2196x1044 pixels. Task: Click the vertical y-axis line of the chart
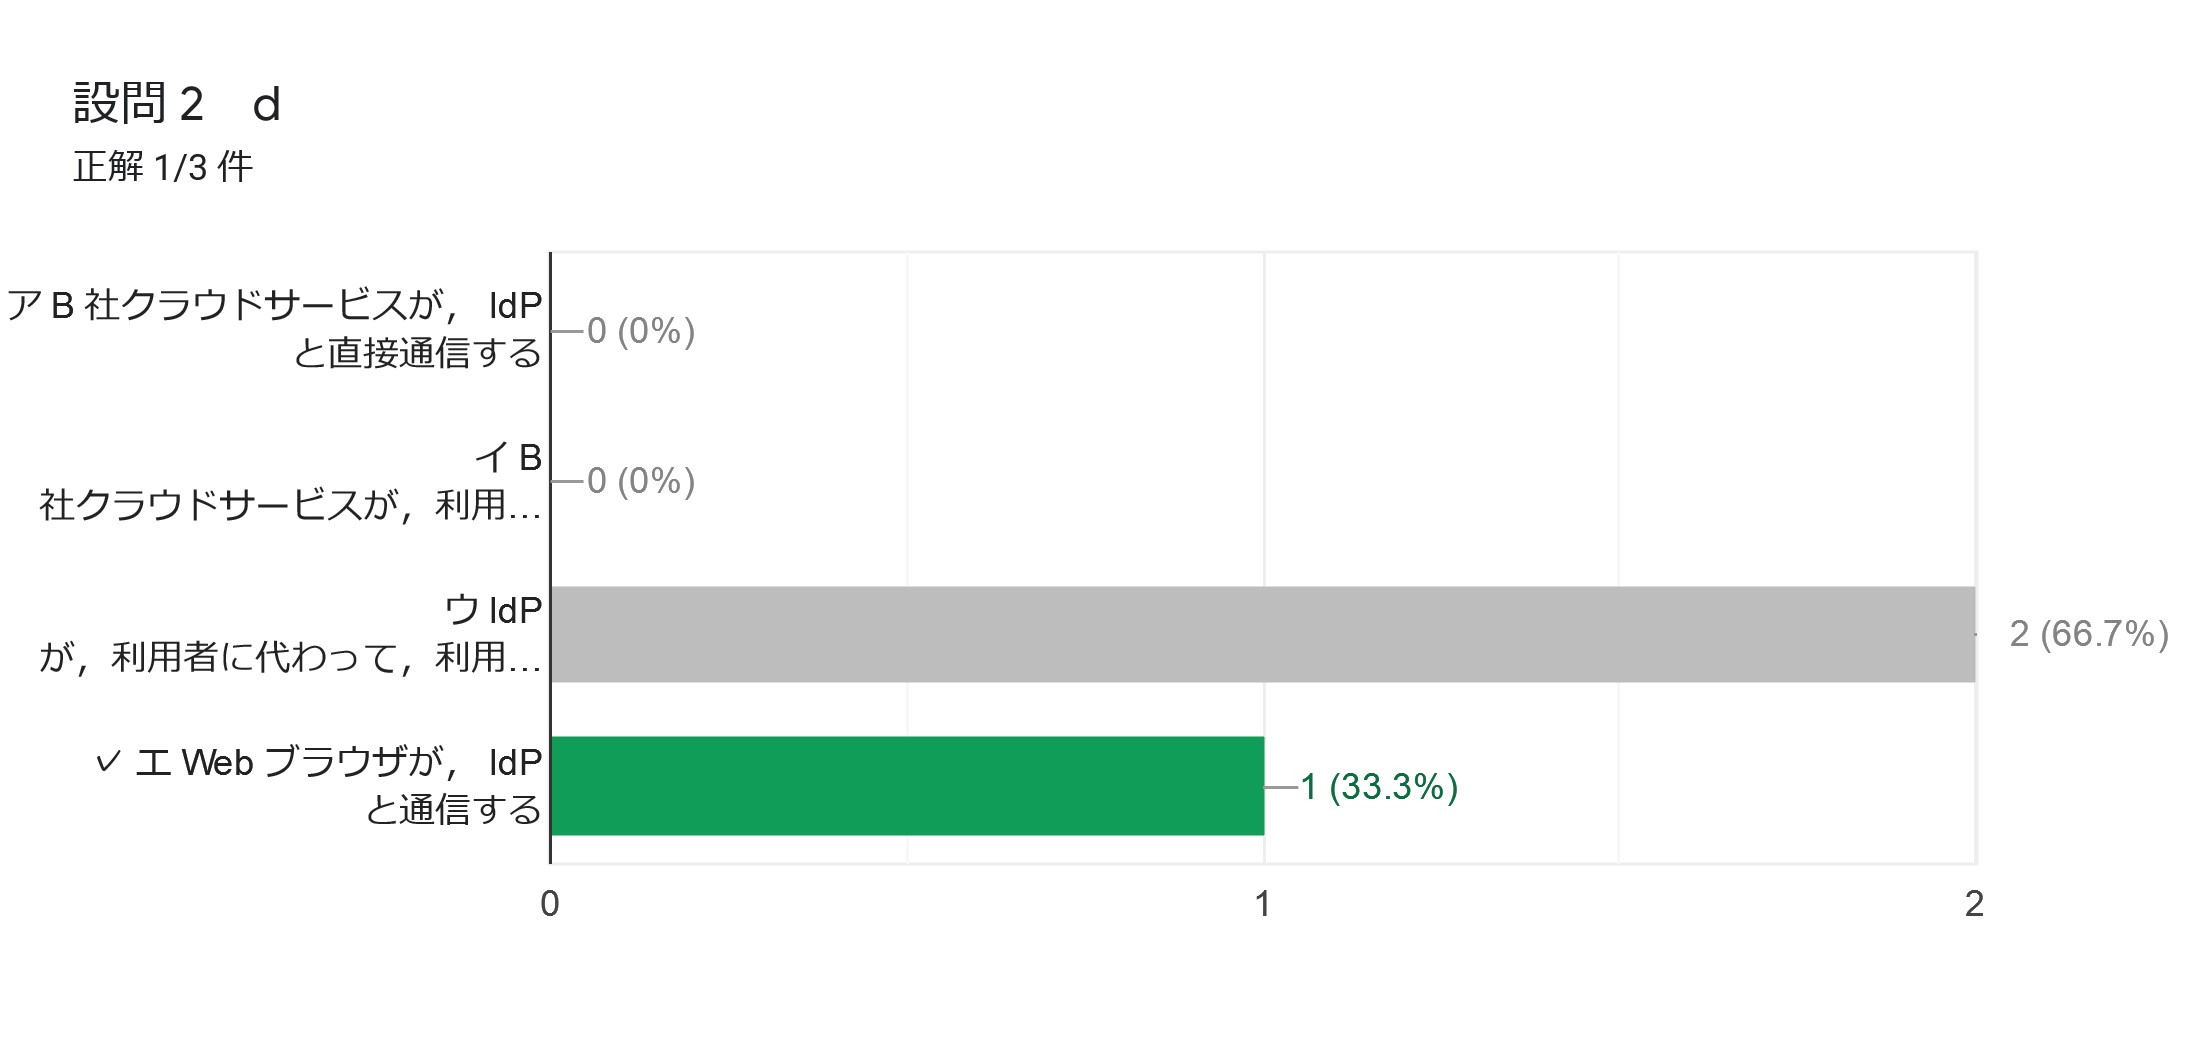point(550,558)
